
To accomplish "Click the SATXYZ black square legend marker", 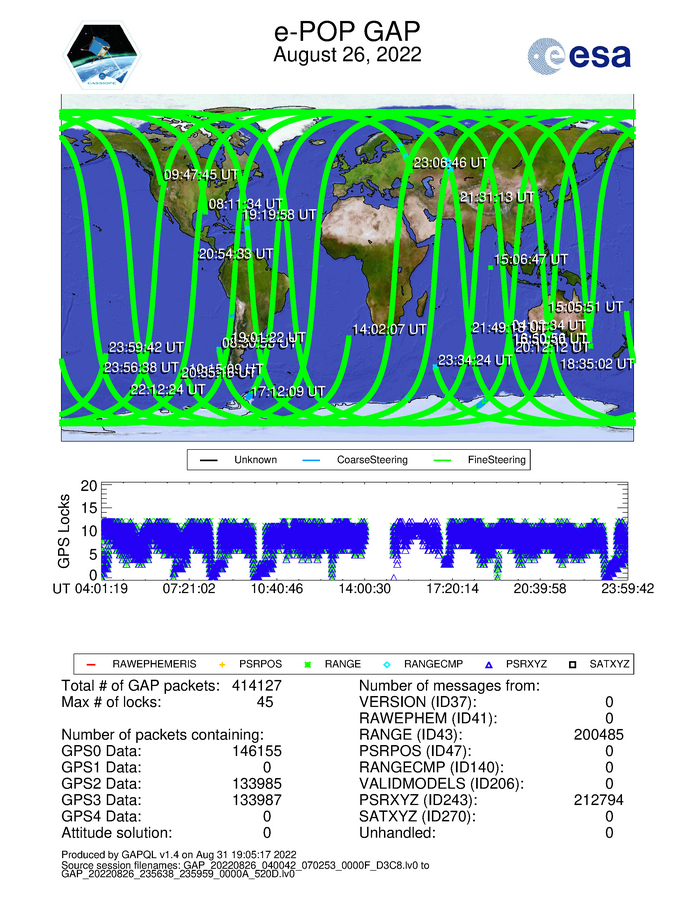I will 574,664.
